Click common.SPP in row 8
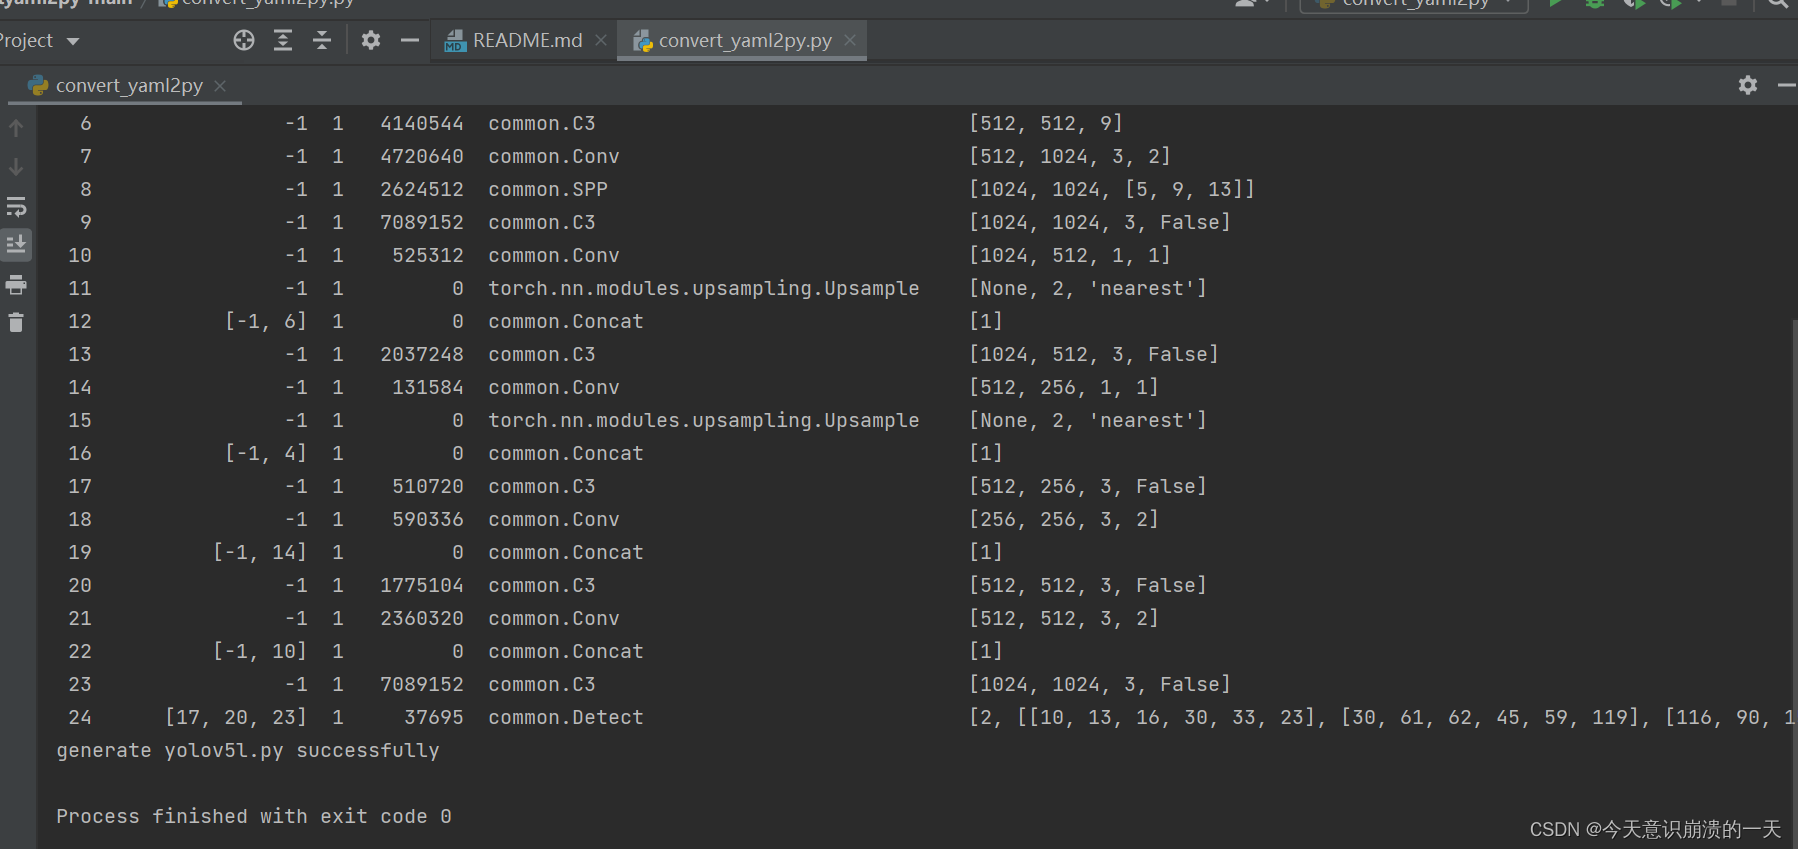Viewport: 1798px width, 849px height. tap(548, 189)
